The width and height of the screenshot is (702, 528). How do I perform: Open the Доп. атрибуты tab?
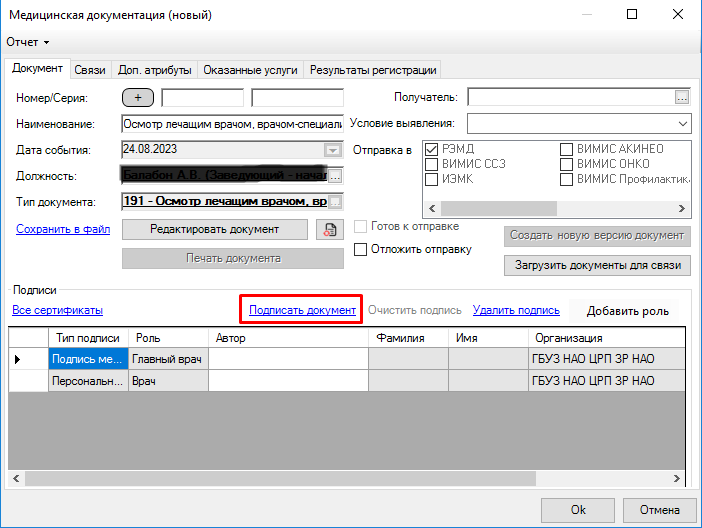click(154, 70)
